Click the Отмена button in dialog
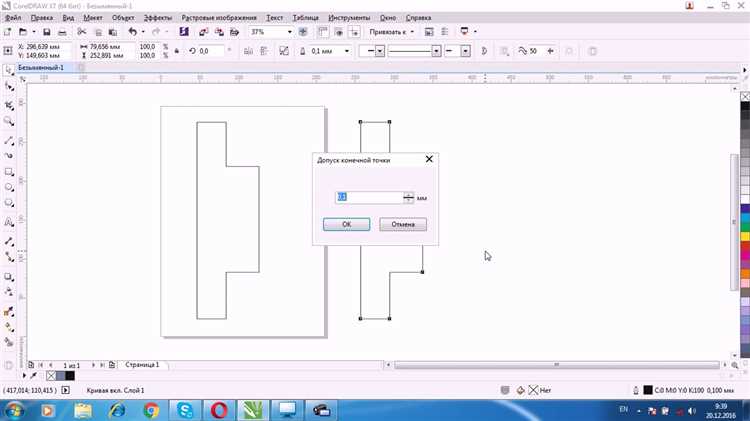This screenshot has height=421, width=750. (403, 224)
